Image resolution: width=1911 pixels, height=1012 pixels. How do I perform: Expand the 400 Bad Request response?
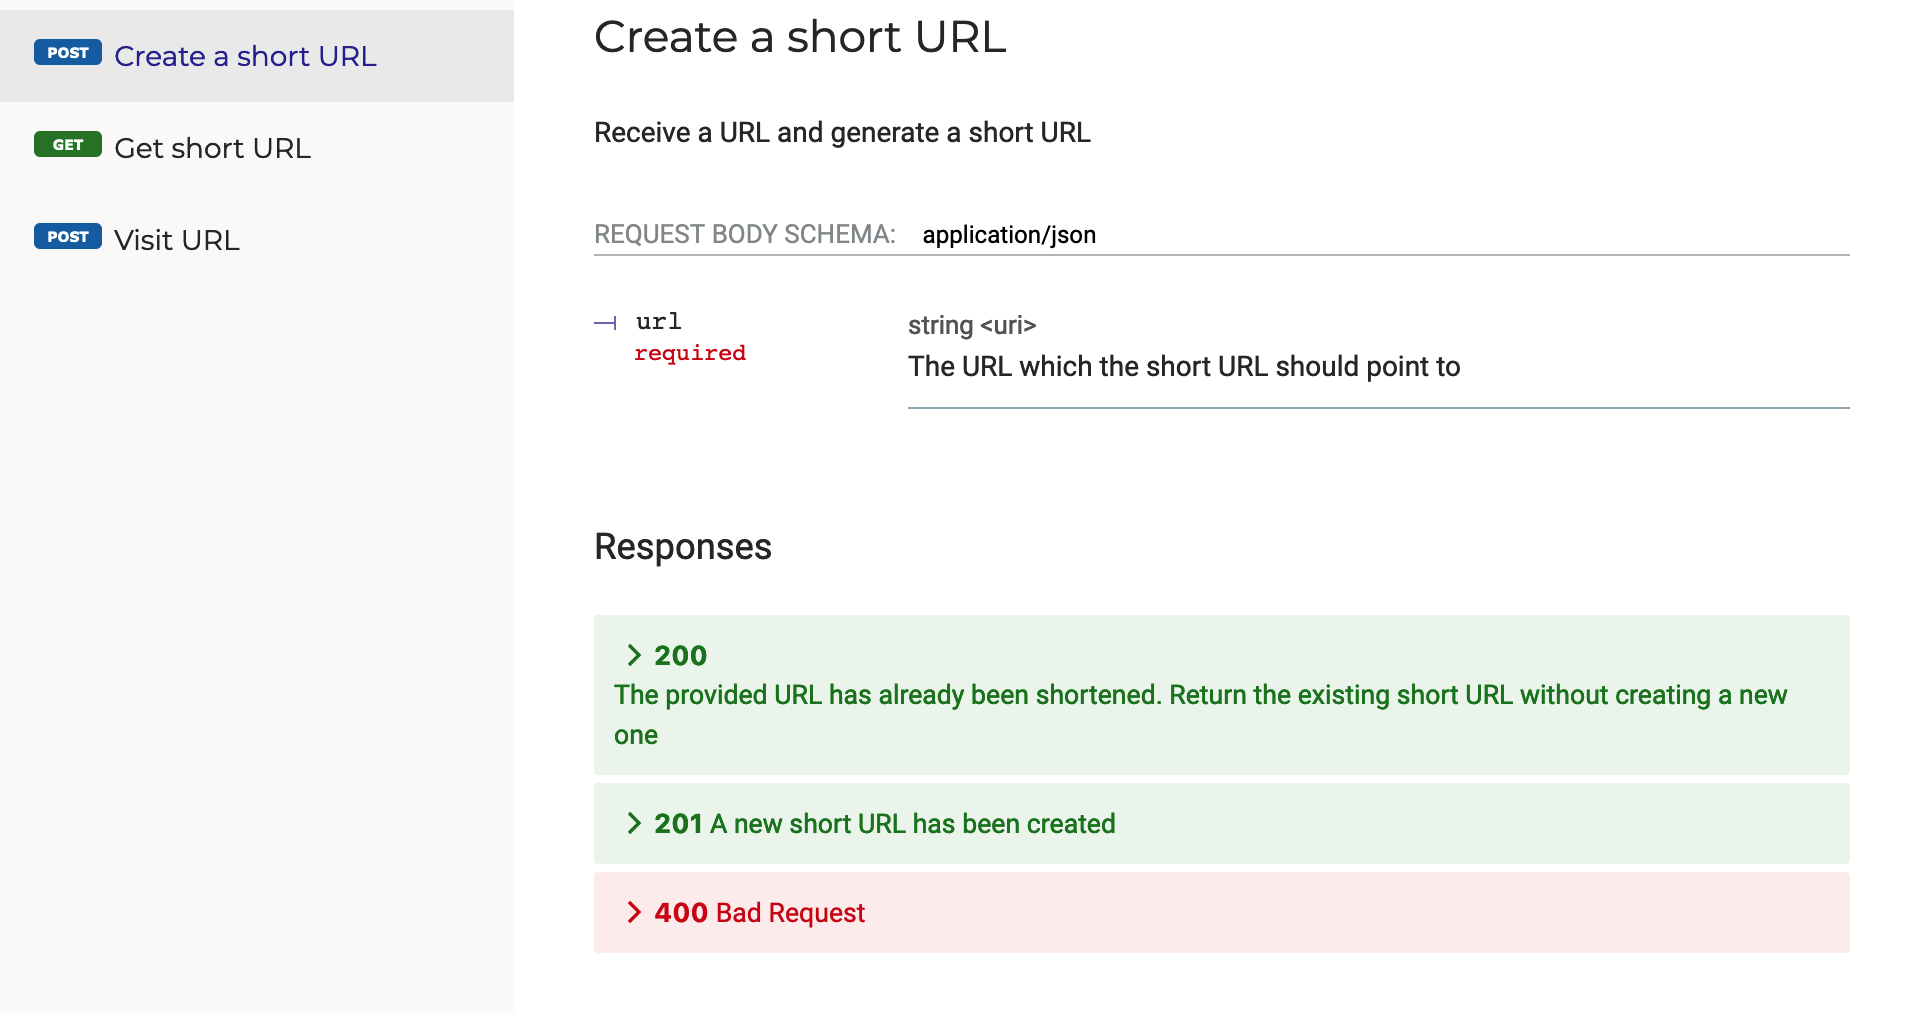680,911
